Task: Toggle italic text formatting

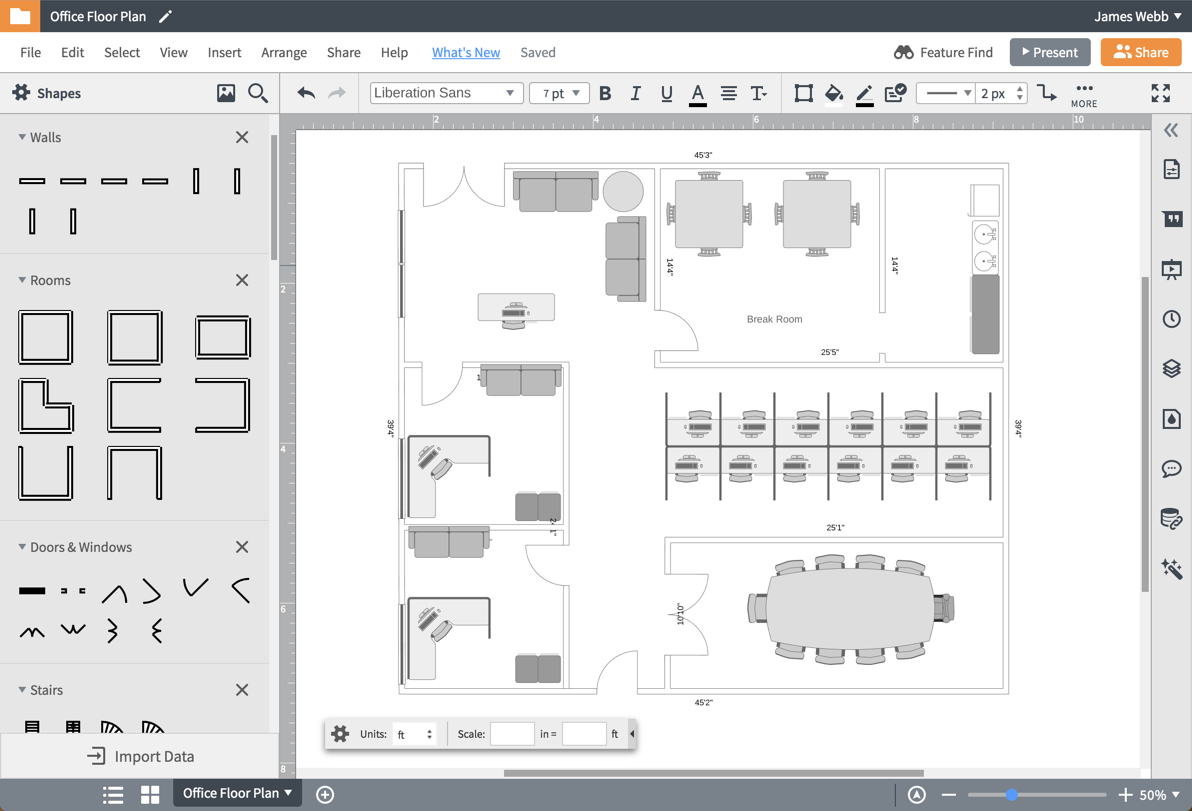Action: coord(635,93)
